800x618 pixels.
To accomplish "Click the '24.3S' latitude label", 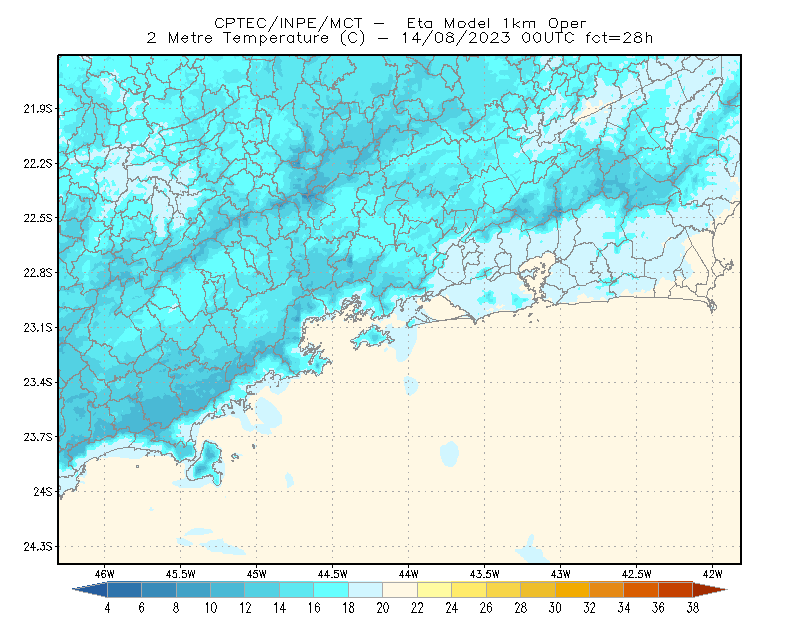I will tap(38, 547).
